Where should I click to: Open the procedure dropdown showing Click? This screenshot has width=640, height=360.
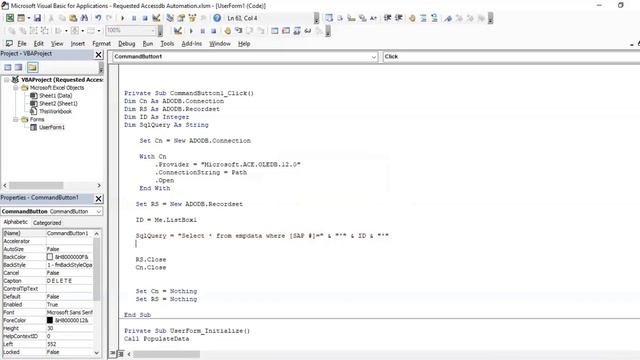click(511, 57)
